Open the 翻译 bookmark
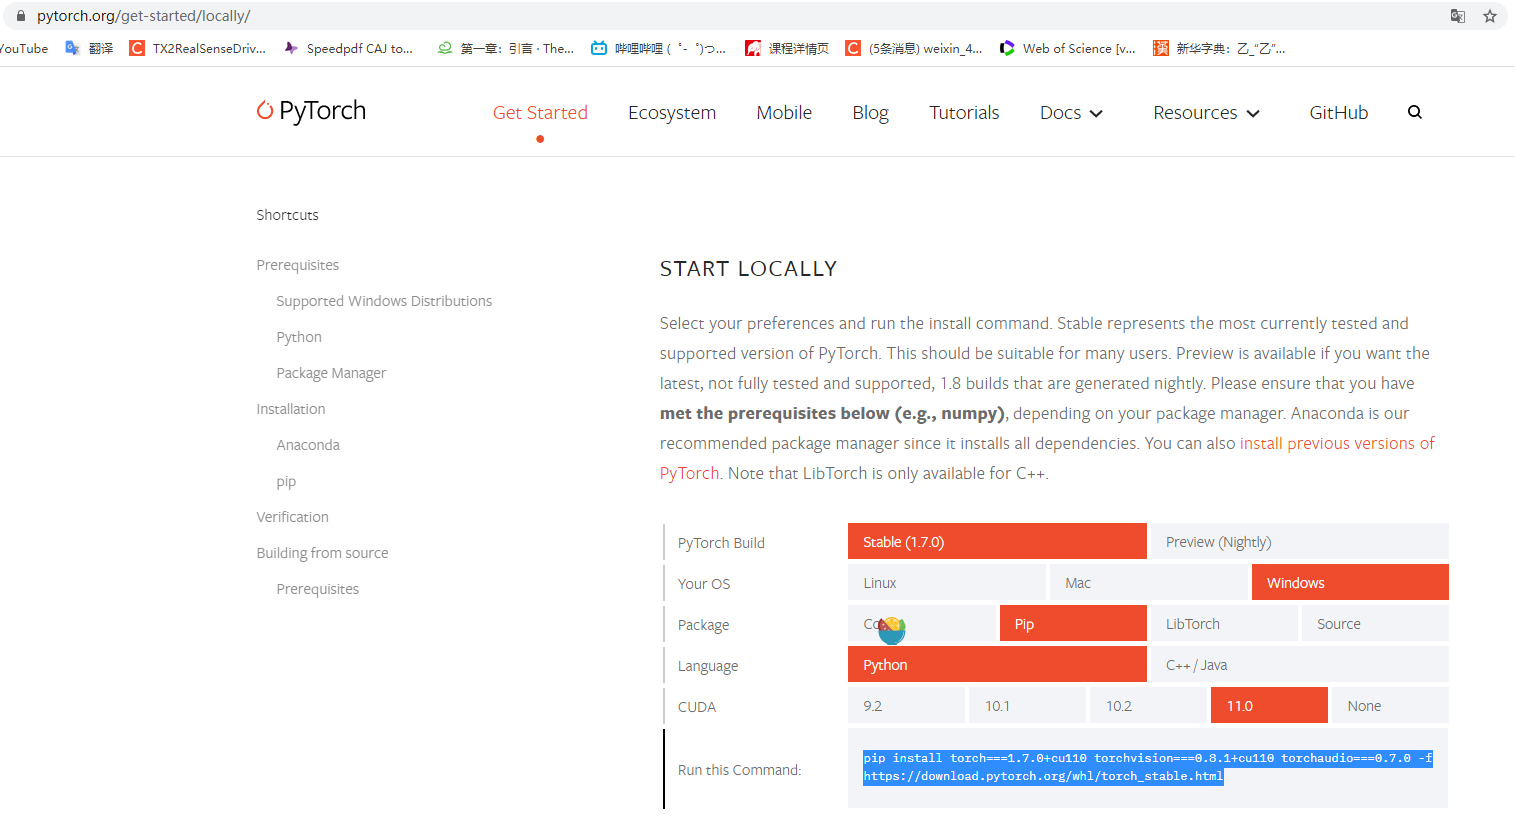 click(89, 48)
